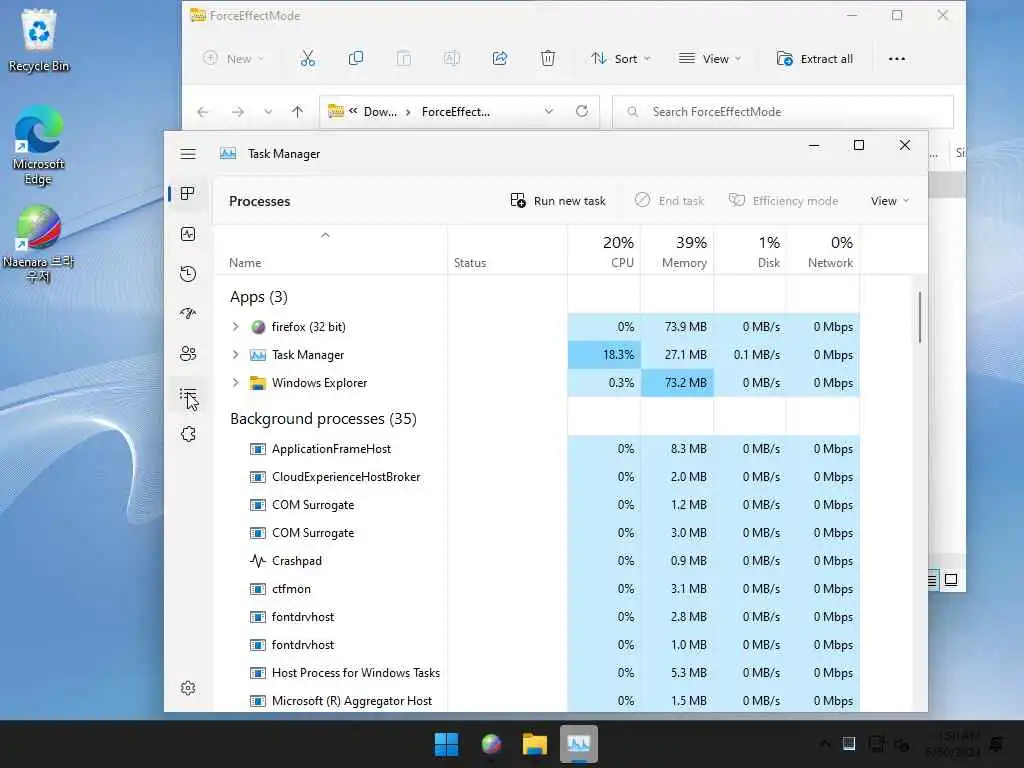Open Recycle Bin desktop icon
This screenshot has height=768, width=1024.
click(x=39, y=41)
